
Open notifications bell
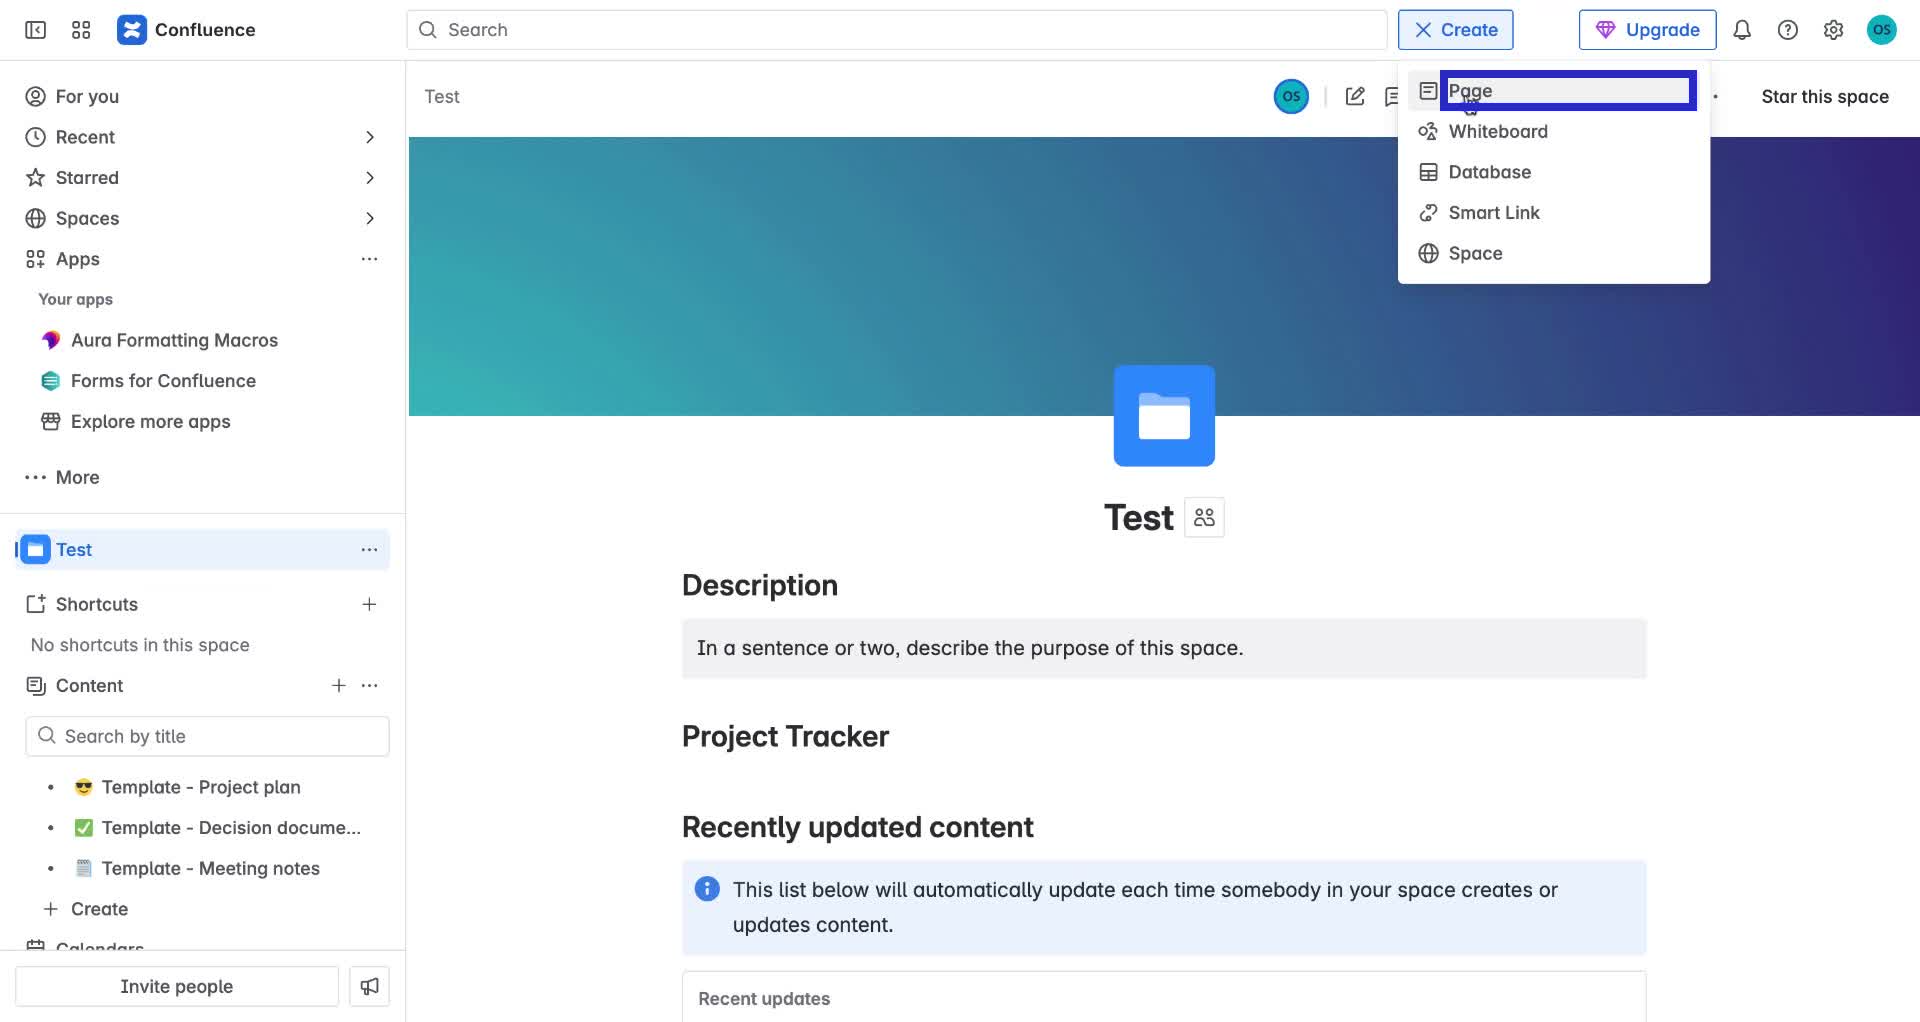(x=1742, y=30)
